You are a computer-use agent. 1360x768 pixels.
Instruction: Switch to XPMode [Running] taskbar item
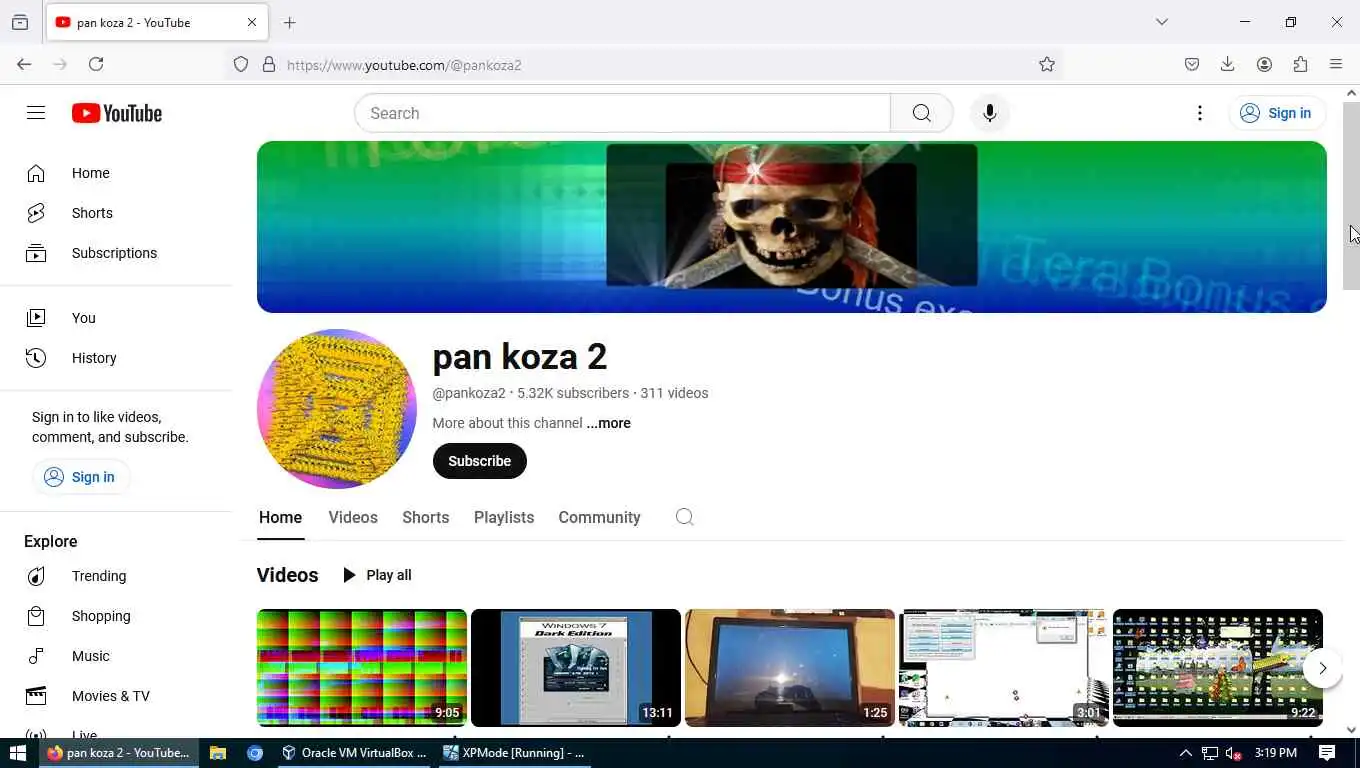click(516, 753)
